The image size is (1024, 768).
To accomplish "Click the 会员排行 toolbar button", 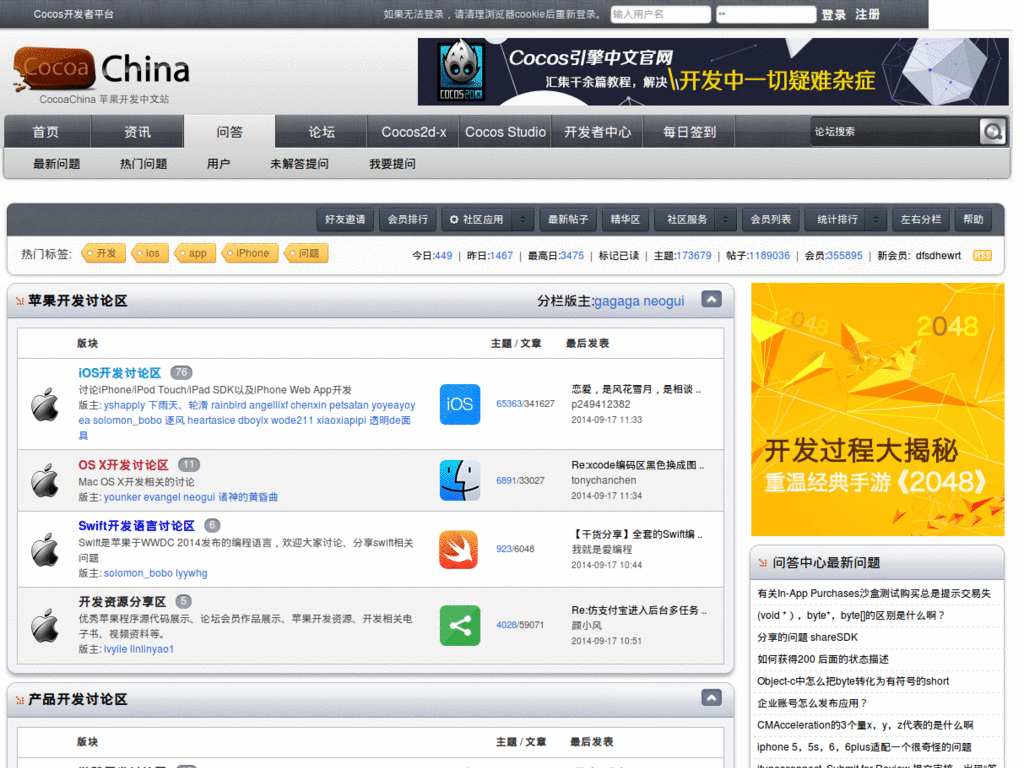I will click(408, 219).
